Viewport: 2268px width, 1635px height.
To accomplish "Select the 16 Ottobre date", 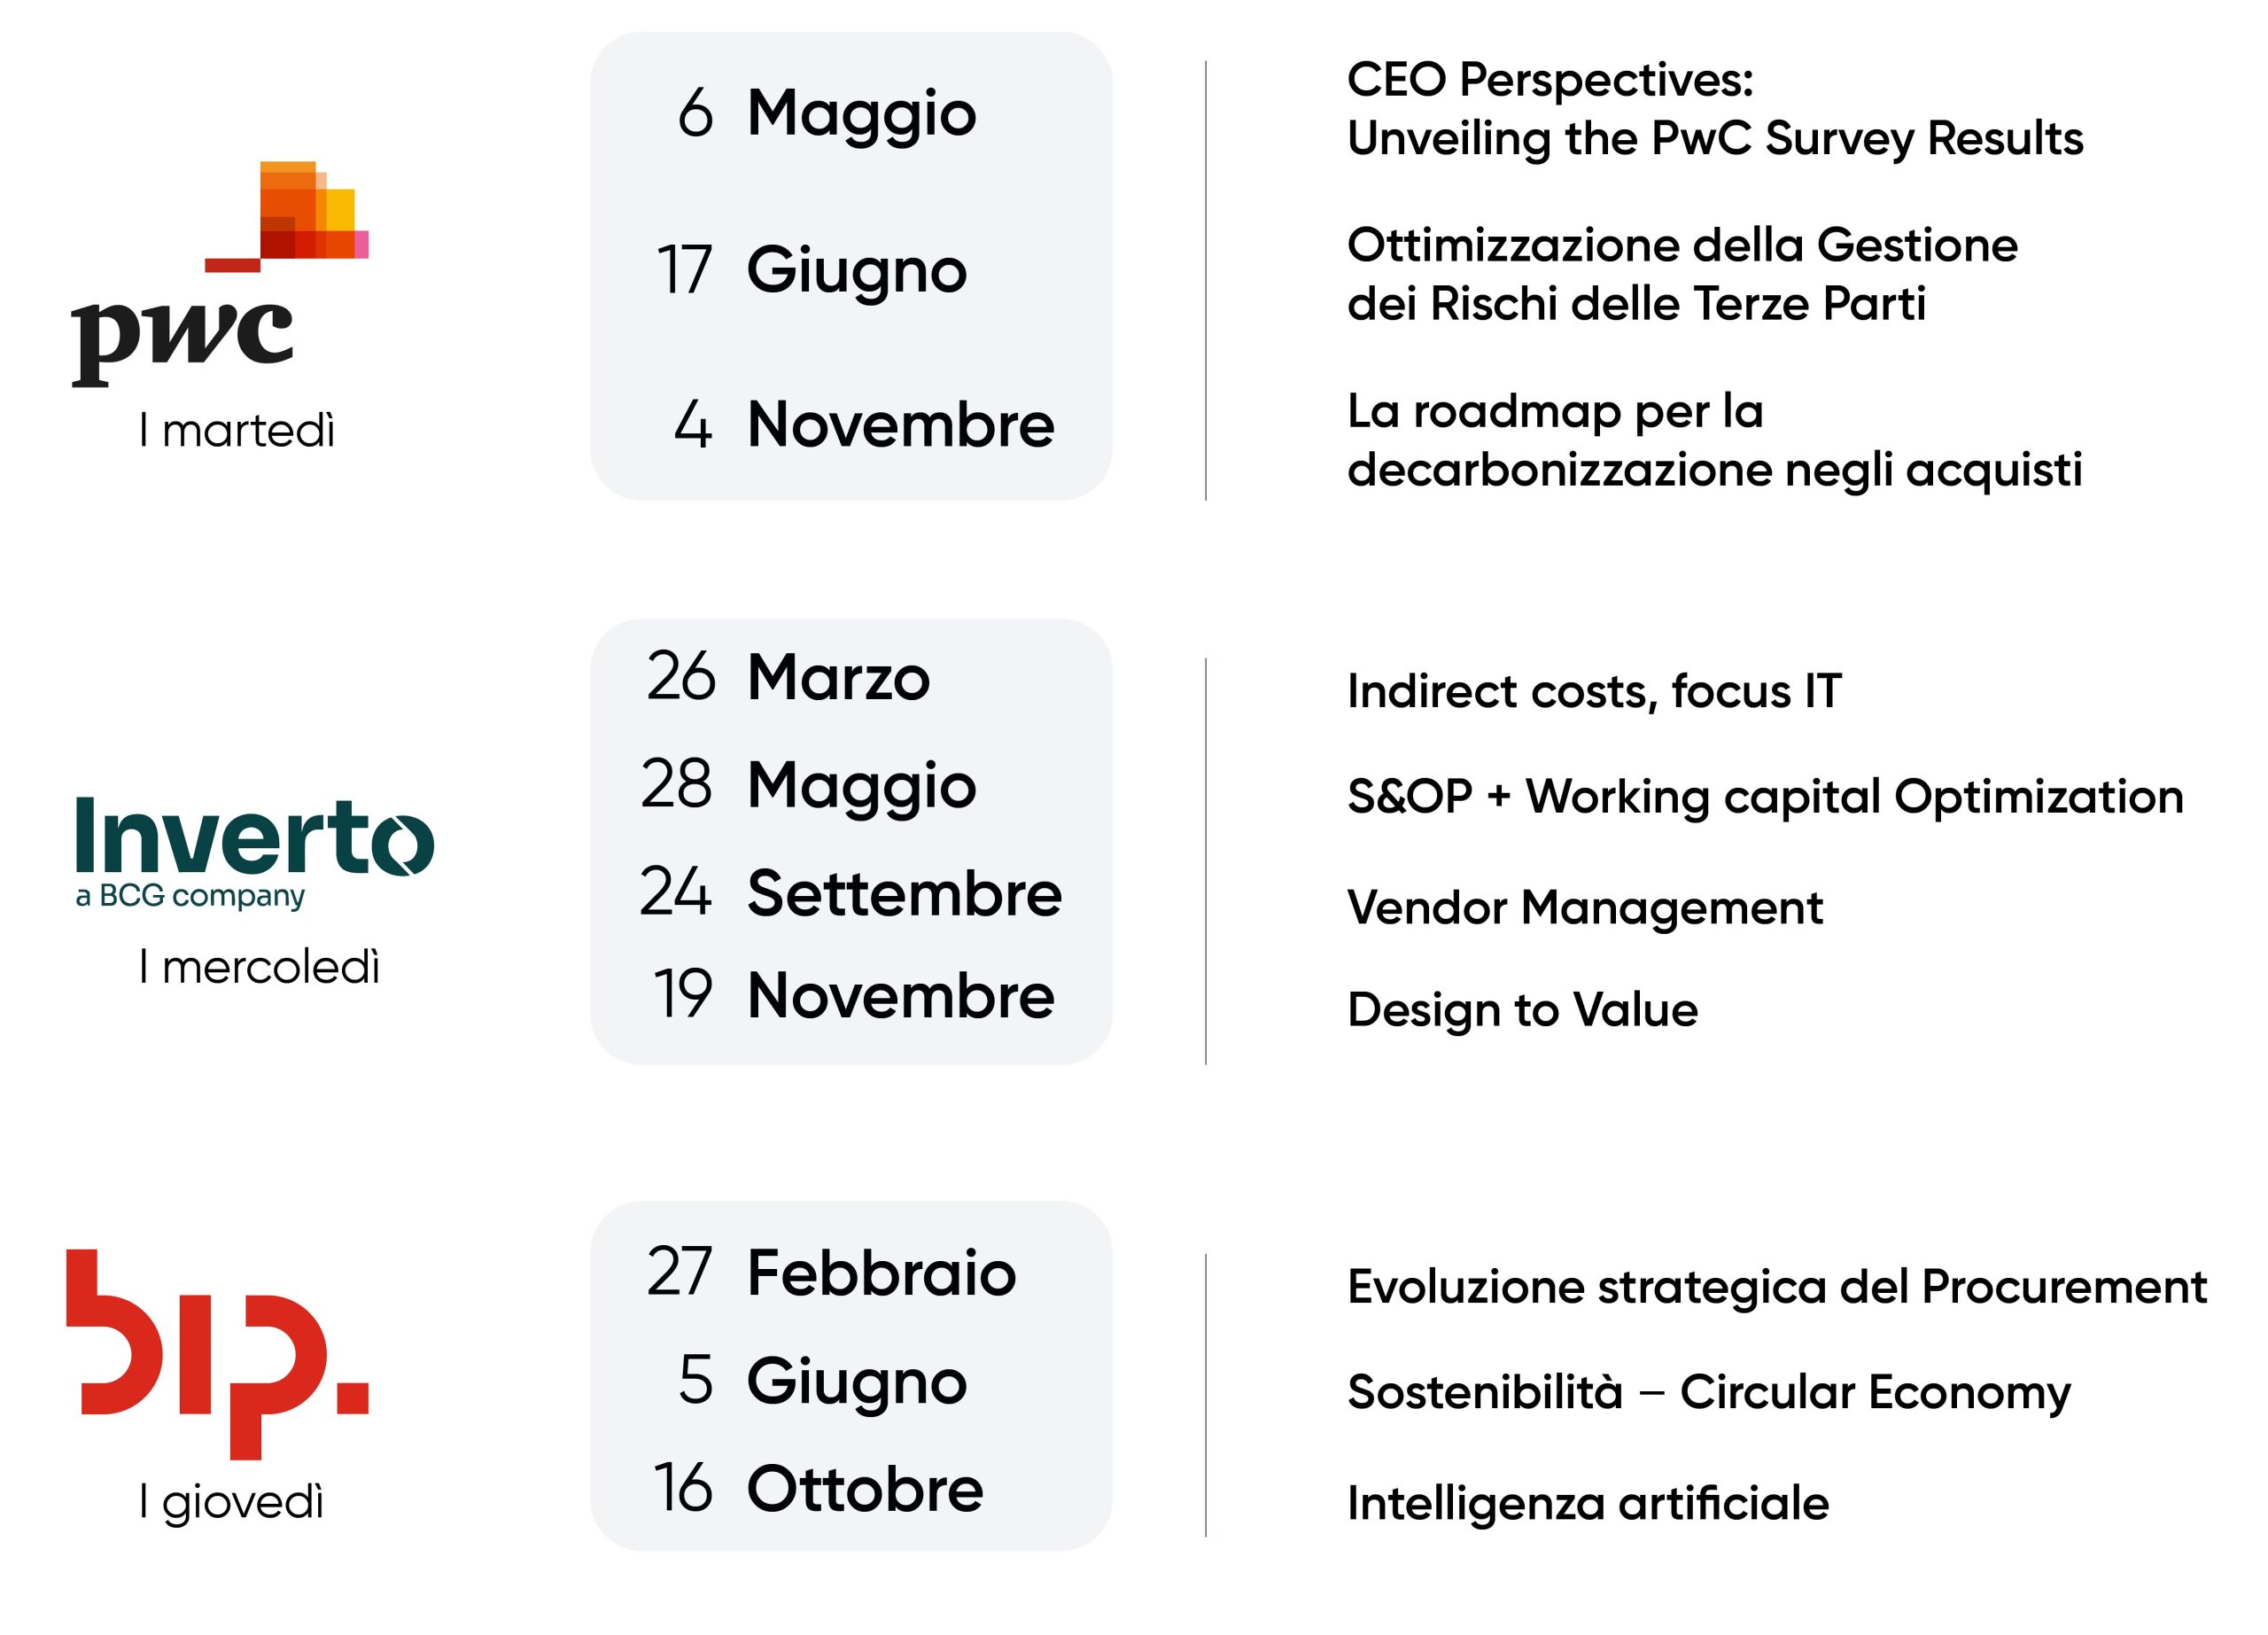I will click(x=818, y=1488).
